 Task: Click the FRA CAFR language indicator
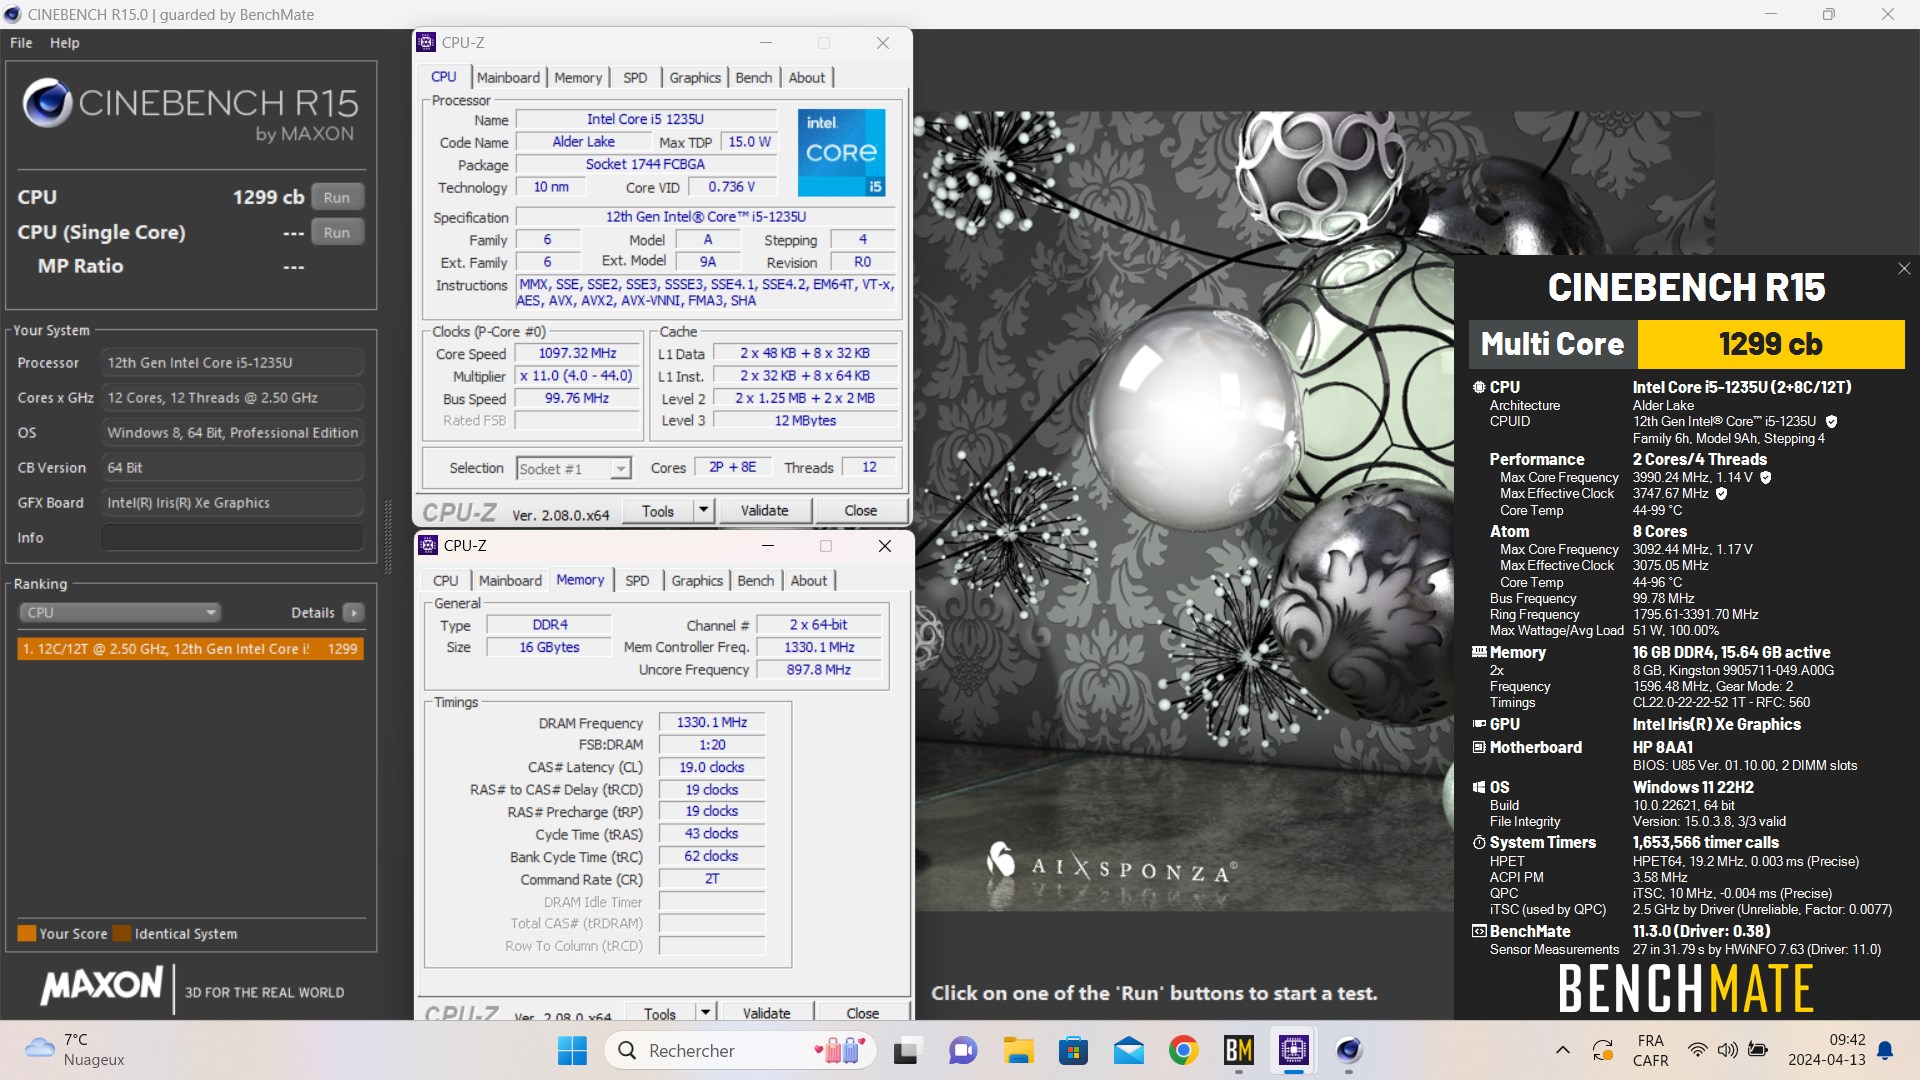click(x=1650, y=1050)
